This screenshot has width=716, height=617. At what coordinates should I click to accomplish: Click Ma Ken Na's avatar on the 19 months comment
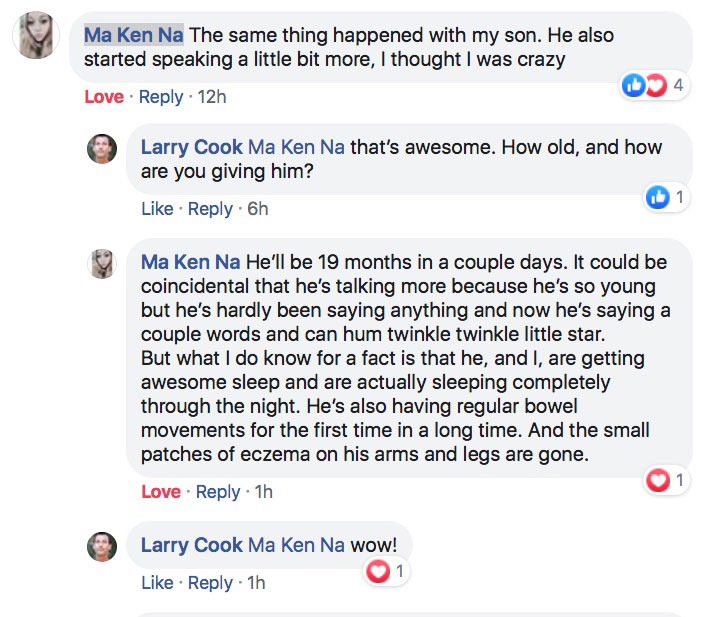pos(104,262)
